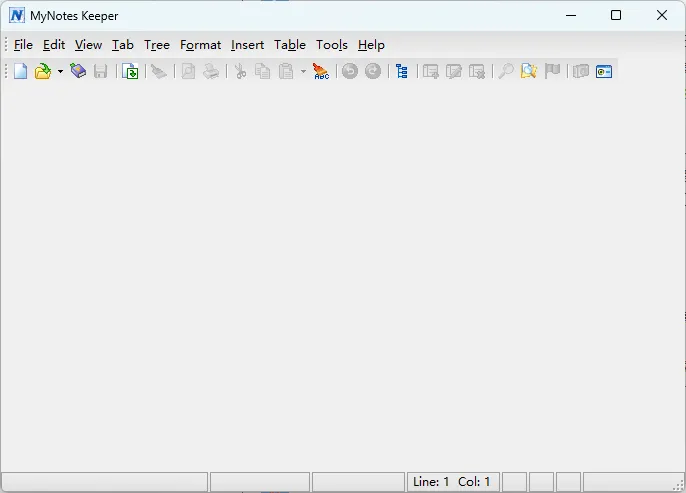Expand the paste options dropdown arrow
This screenshot has height=493, width=686.
[x=303, y=71]
